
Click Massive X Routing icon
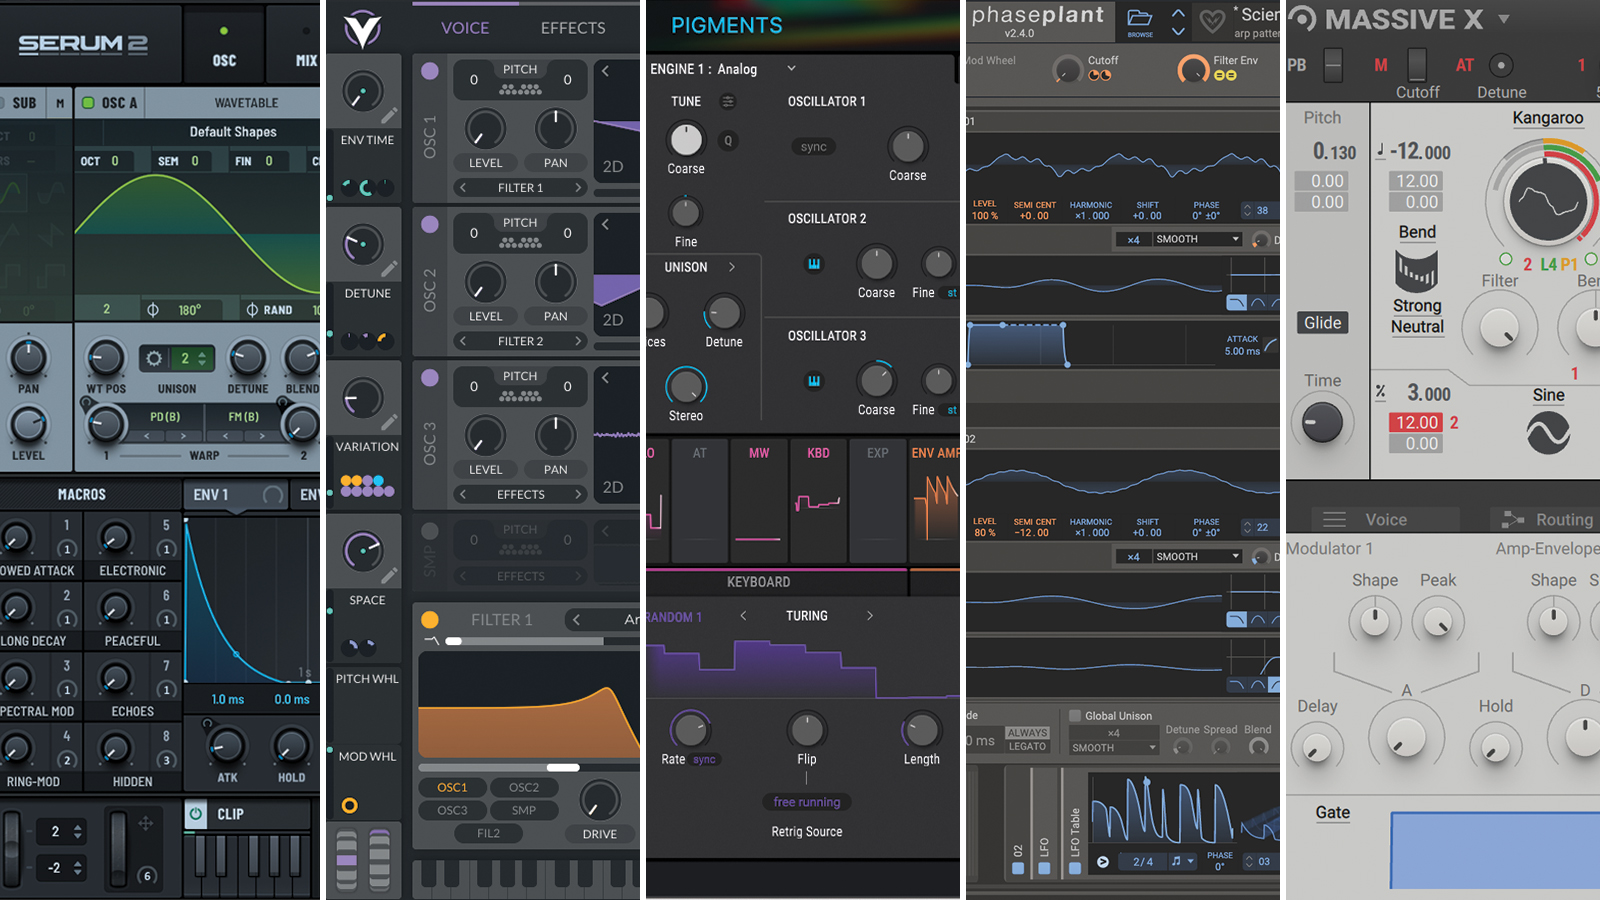[1513, 520]
